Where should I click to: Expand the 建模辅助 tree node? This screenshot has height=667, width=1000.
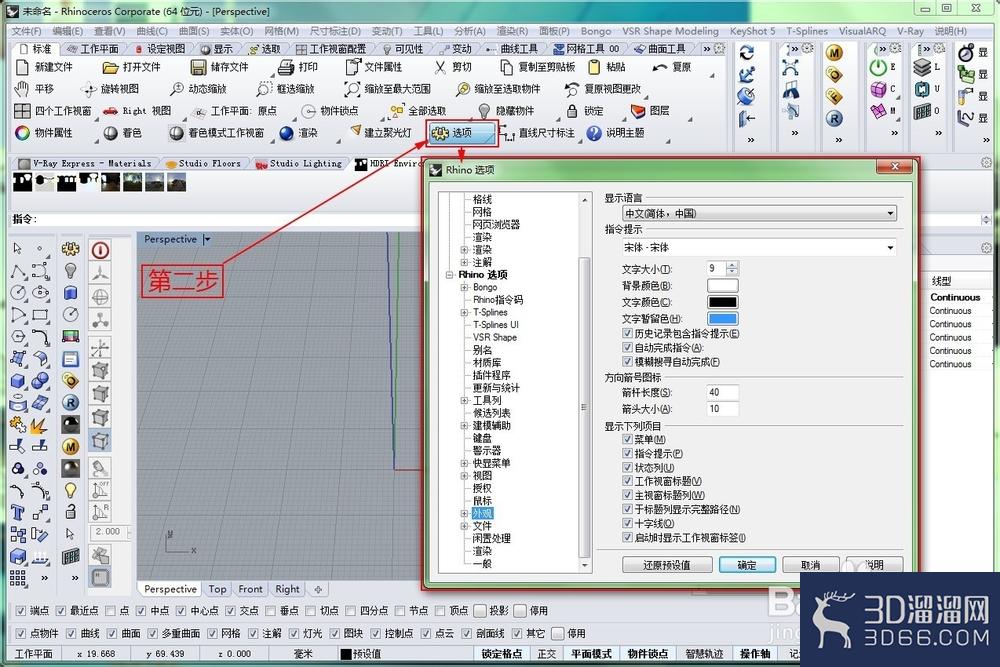point(464,425)
